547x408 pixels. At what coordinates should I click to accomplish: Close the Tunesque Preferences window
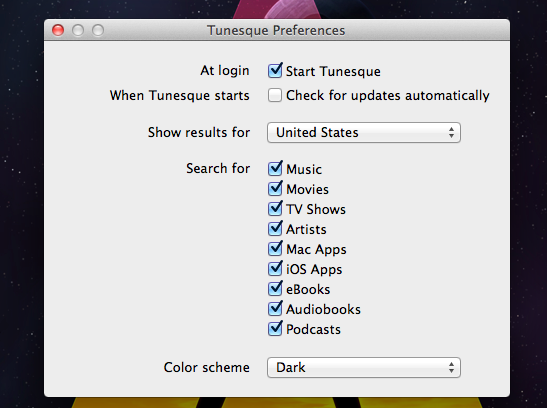click(x=58, y=30)
